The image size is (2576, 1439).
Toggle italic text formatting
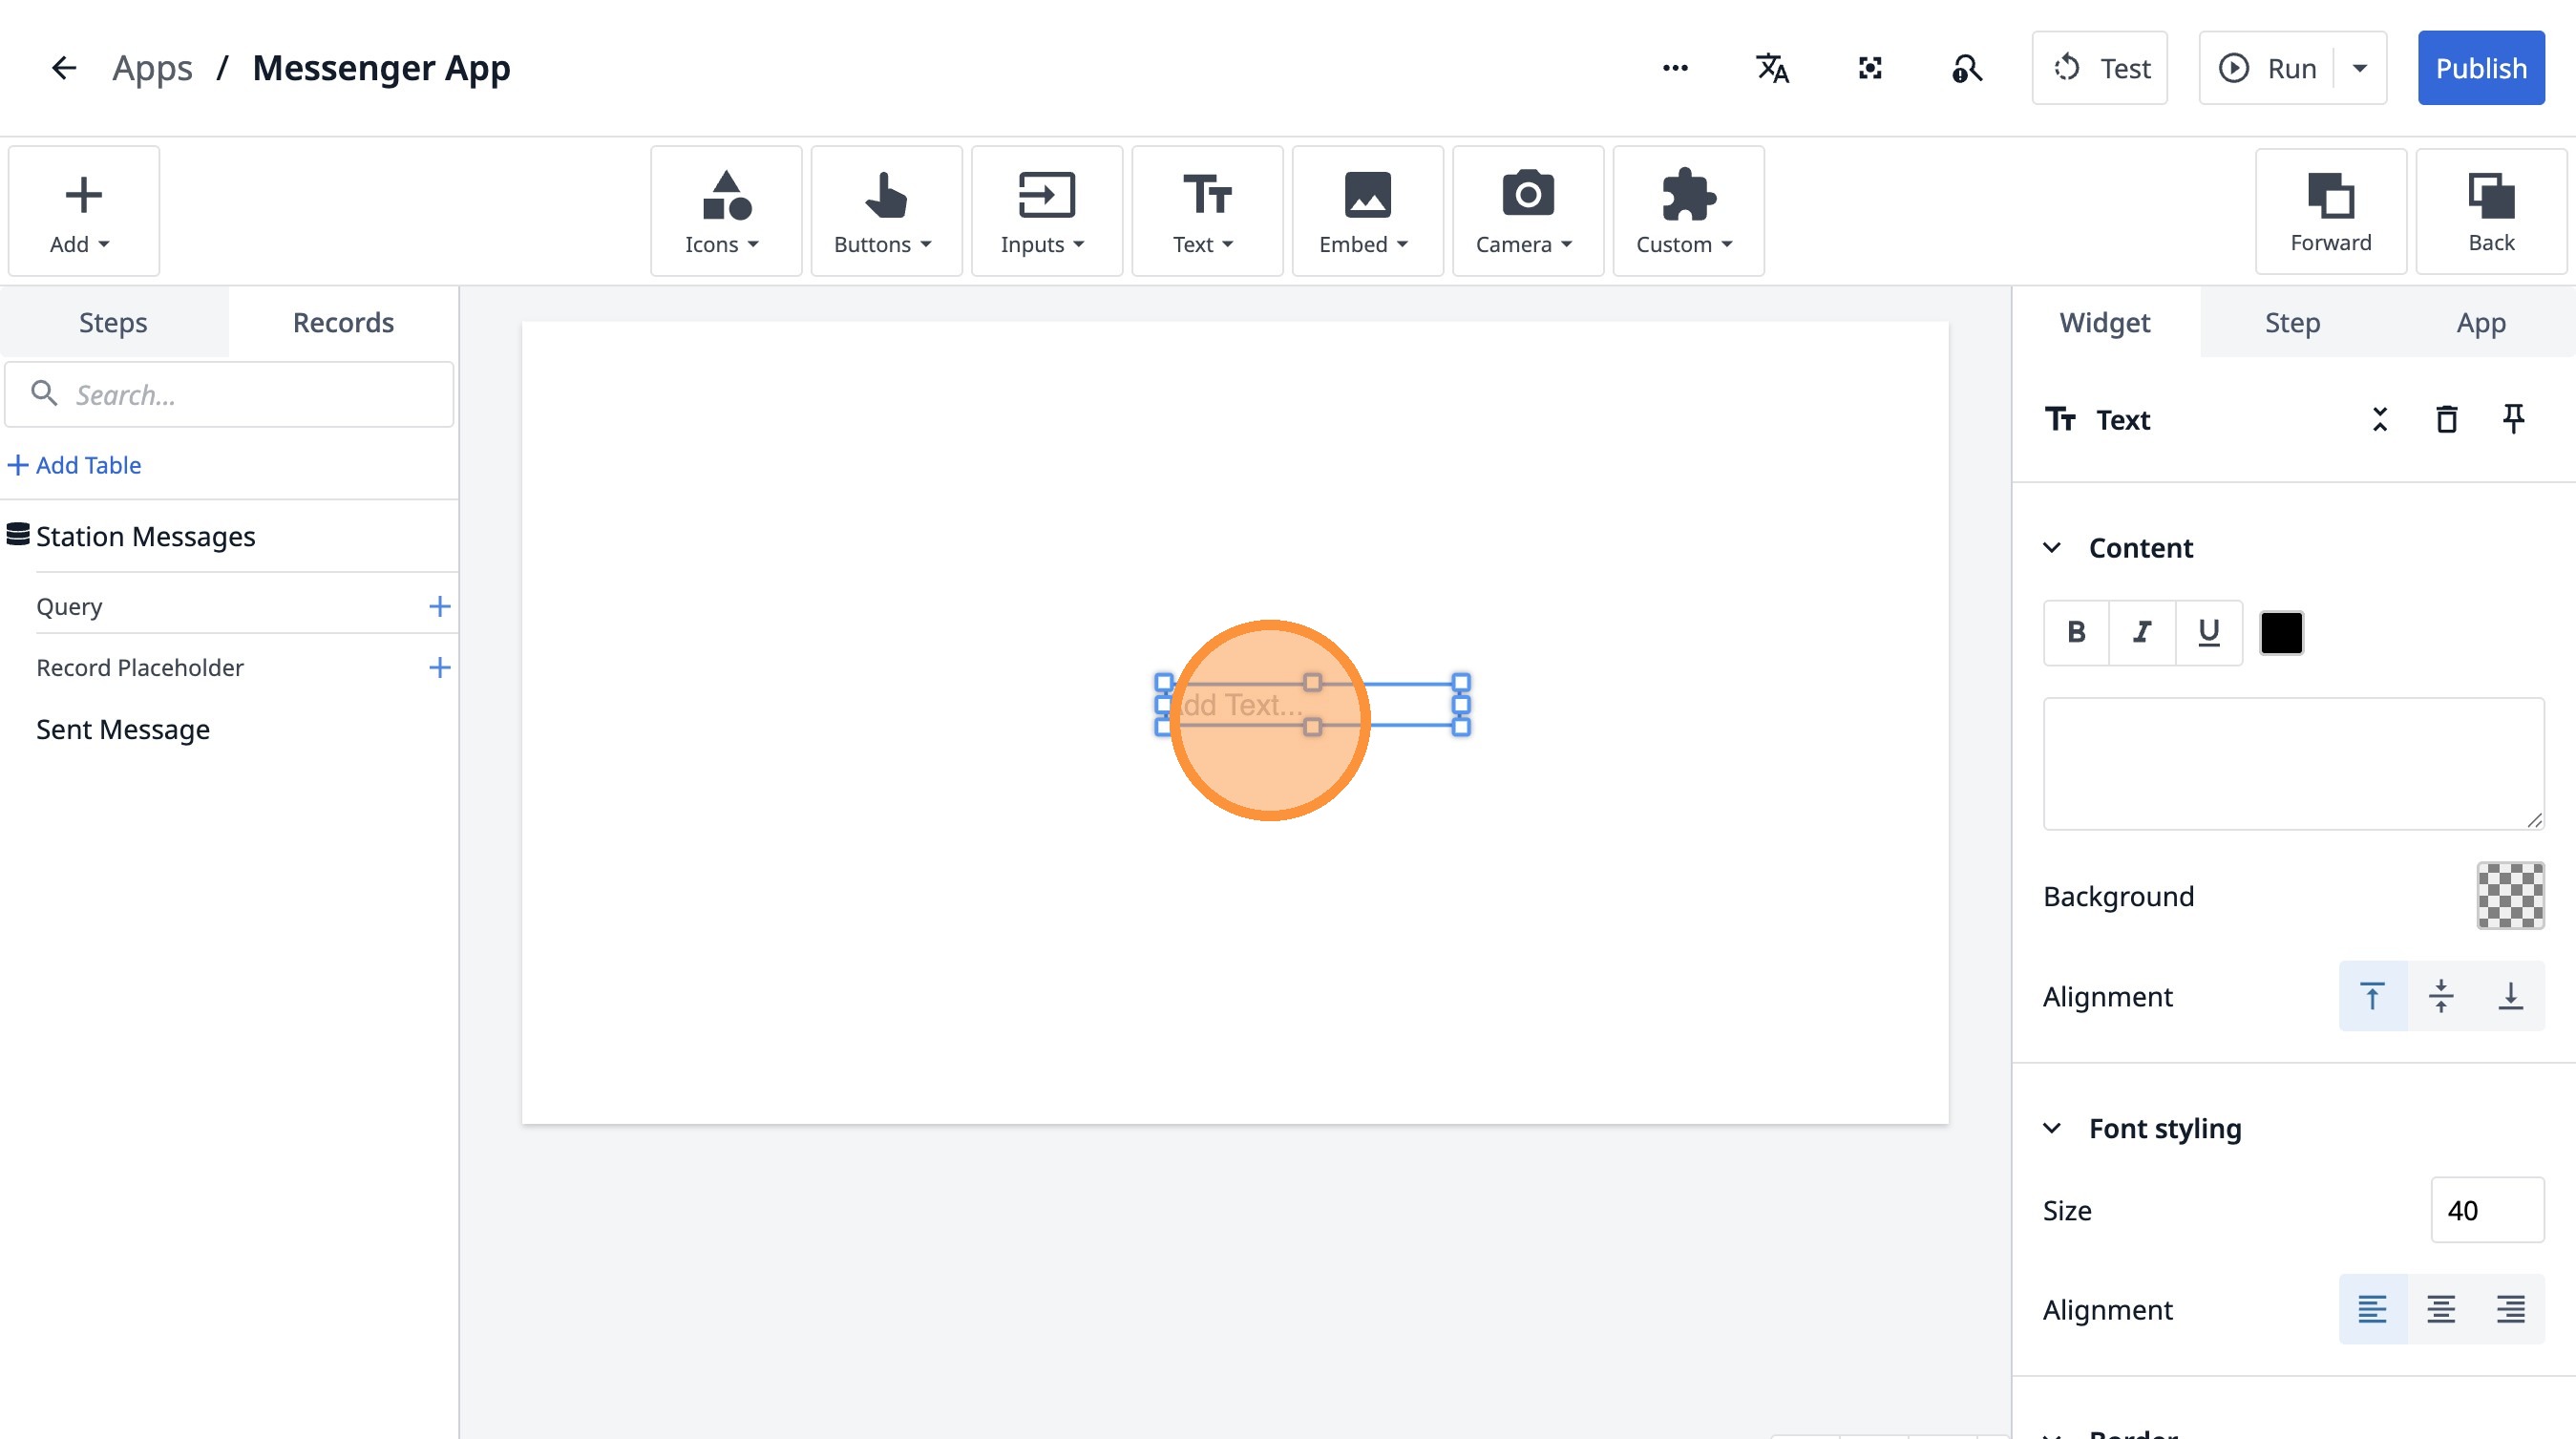(x=2142, y=632)
